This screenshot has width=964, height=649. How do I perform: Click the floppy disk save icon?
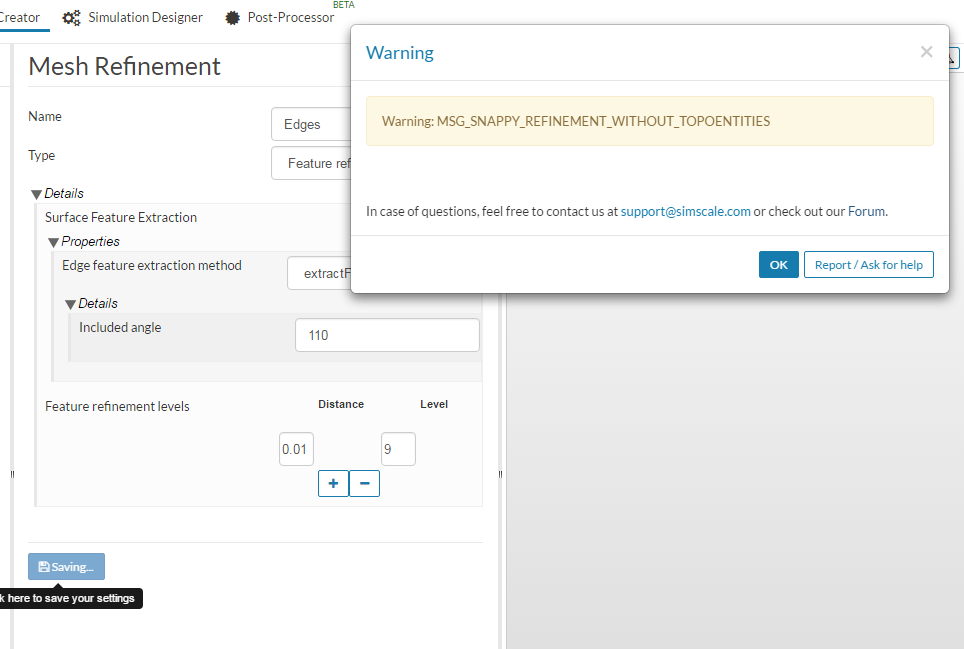pyautogui.click(x=44, y=567)
